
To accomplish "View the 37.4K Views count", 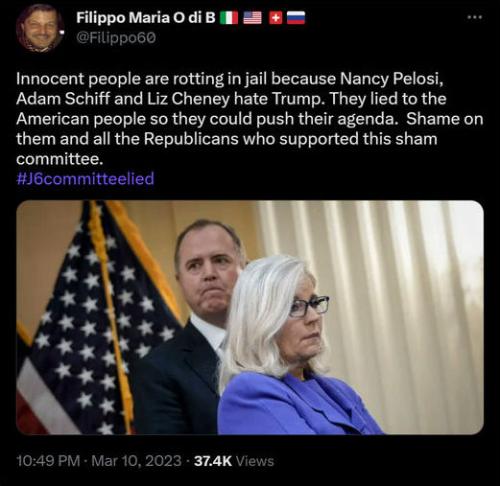I will pos(234,461).
